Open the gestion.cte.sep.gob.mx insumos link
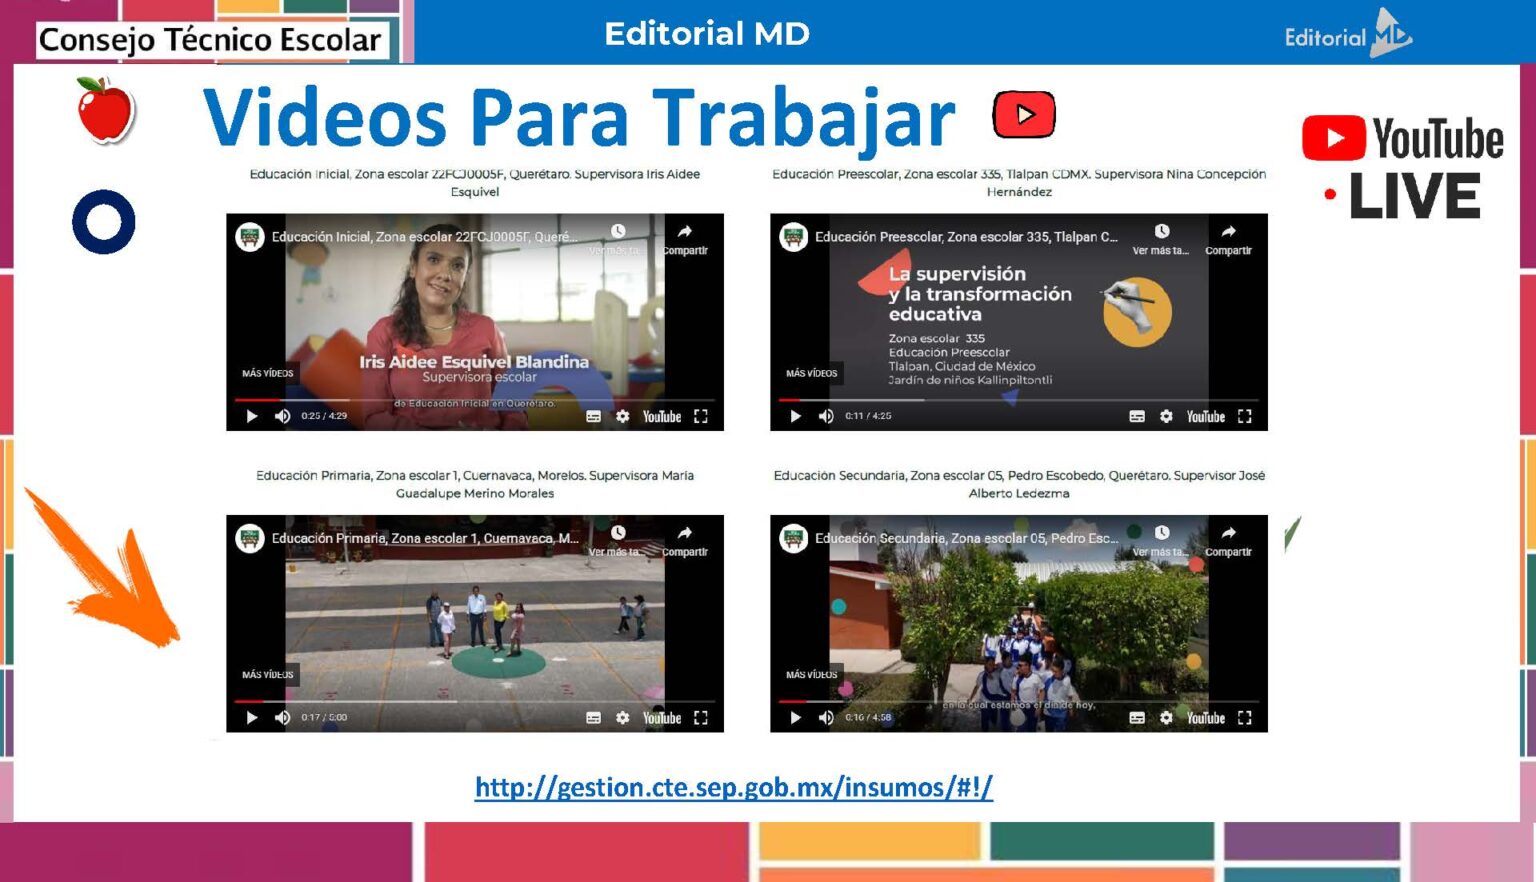Screen dimensions: 1536x882 [734, 787]
